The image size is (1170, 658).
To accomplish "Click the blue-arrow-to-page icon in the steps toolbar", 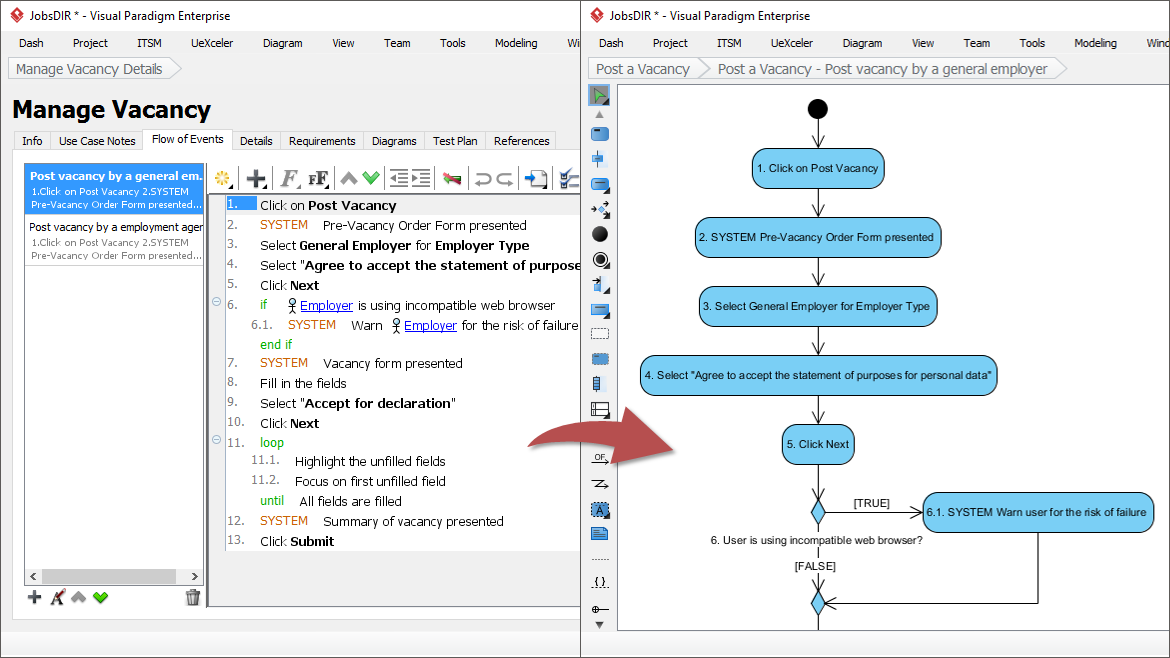I will click(536, 178).
